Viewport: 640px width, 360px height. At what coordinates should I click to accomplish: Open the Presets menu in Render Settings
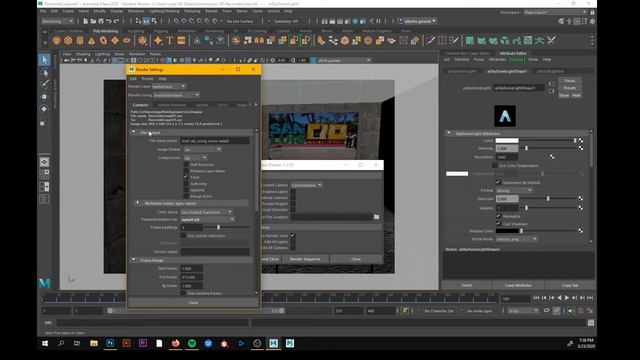[x=147, y=79]
